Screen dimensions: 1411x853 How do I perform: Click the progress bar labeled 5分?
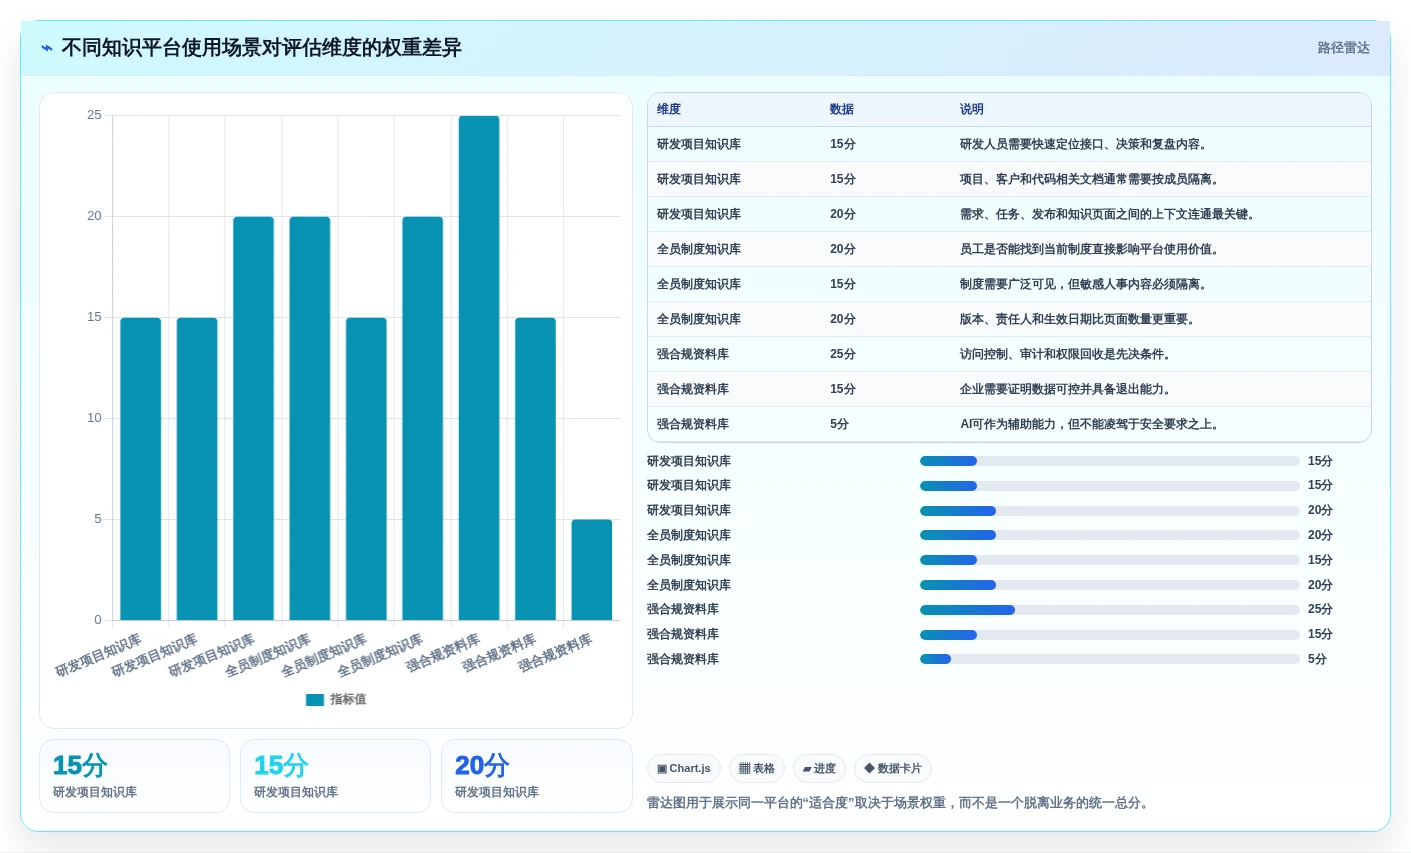coord(1110,659)
